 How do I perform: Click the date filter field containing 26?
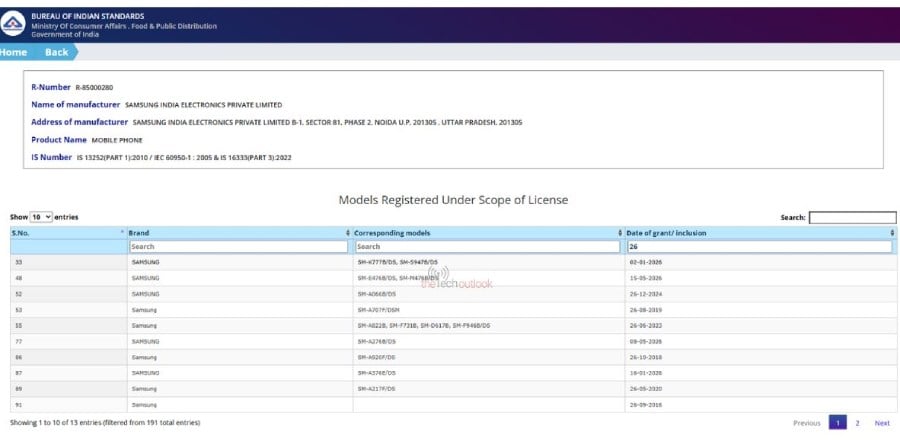coord(759,247)
